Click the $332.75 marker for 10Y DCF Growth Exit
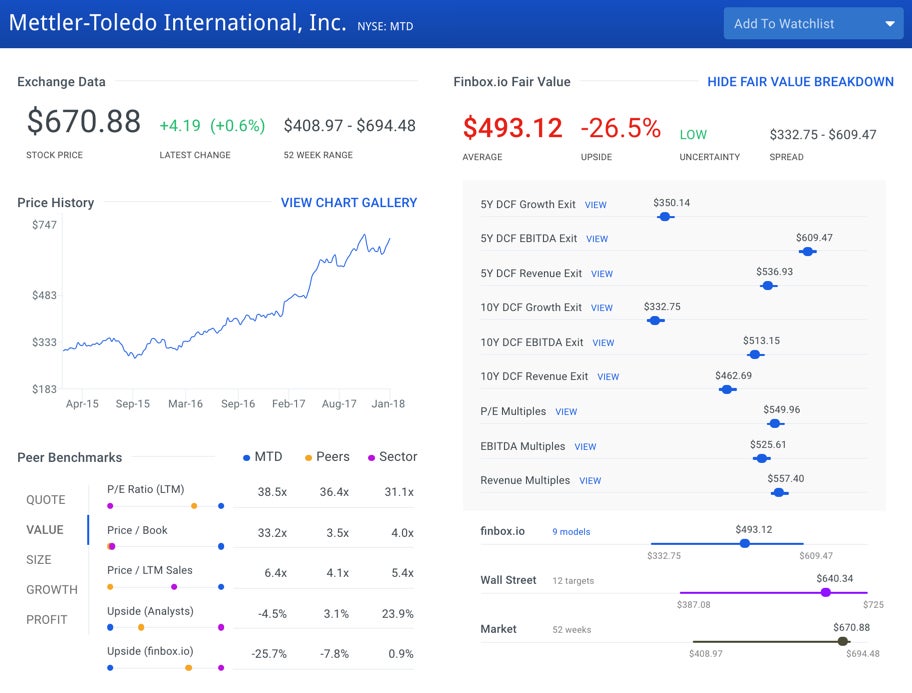Viewport: 912px width, 693px height. pyautogui.click(x=655, y=321)
